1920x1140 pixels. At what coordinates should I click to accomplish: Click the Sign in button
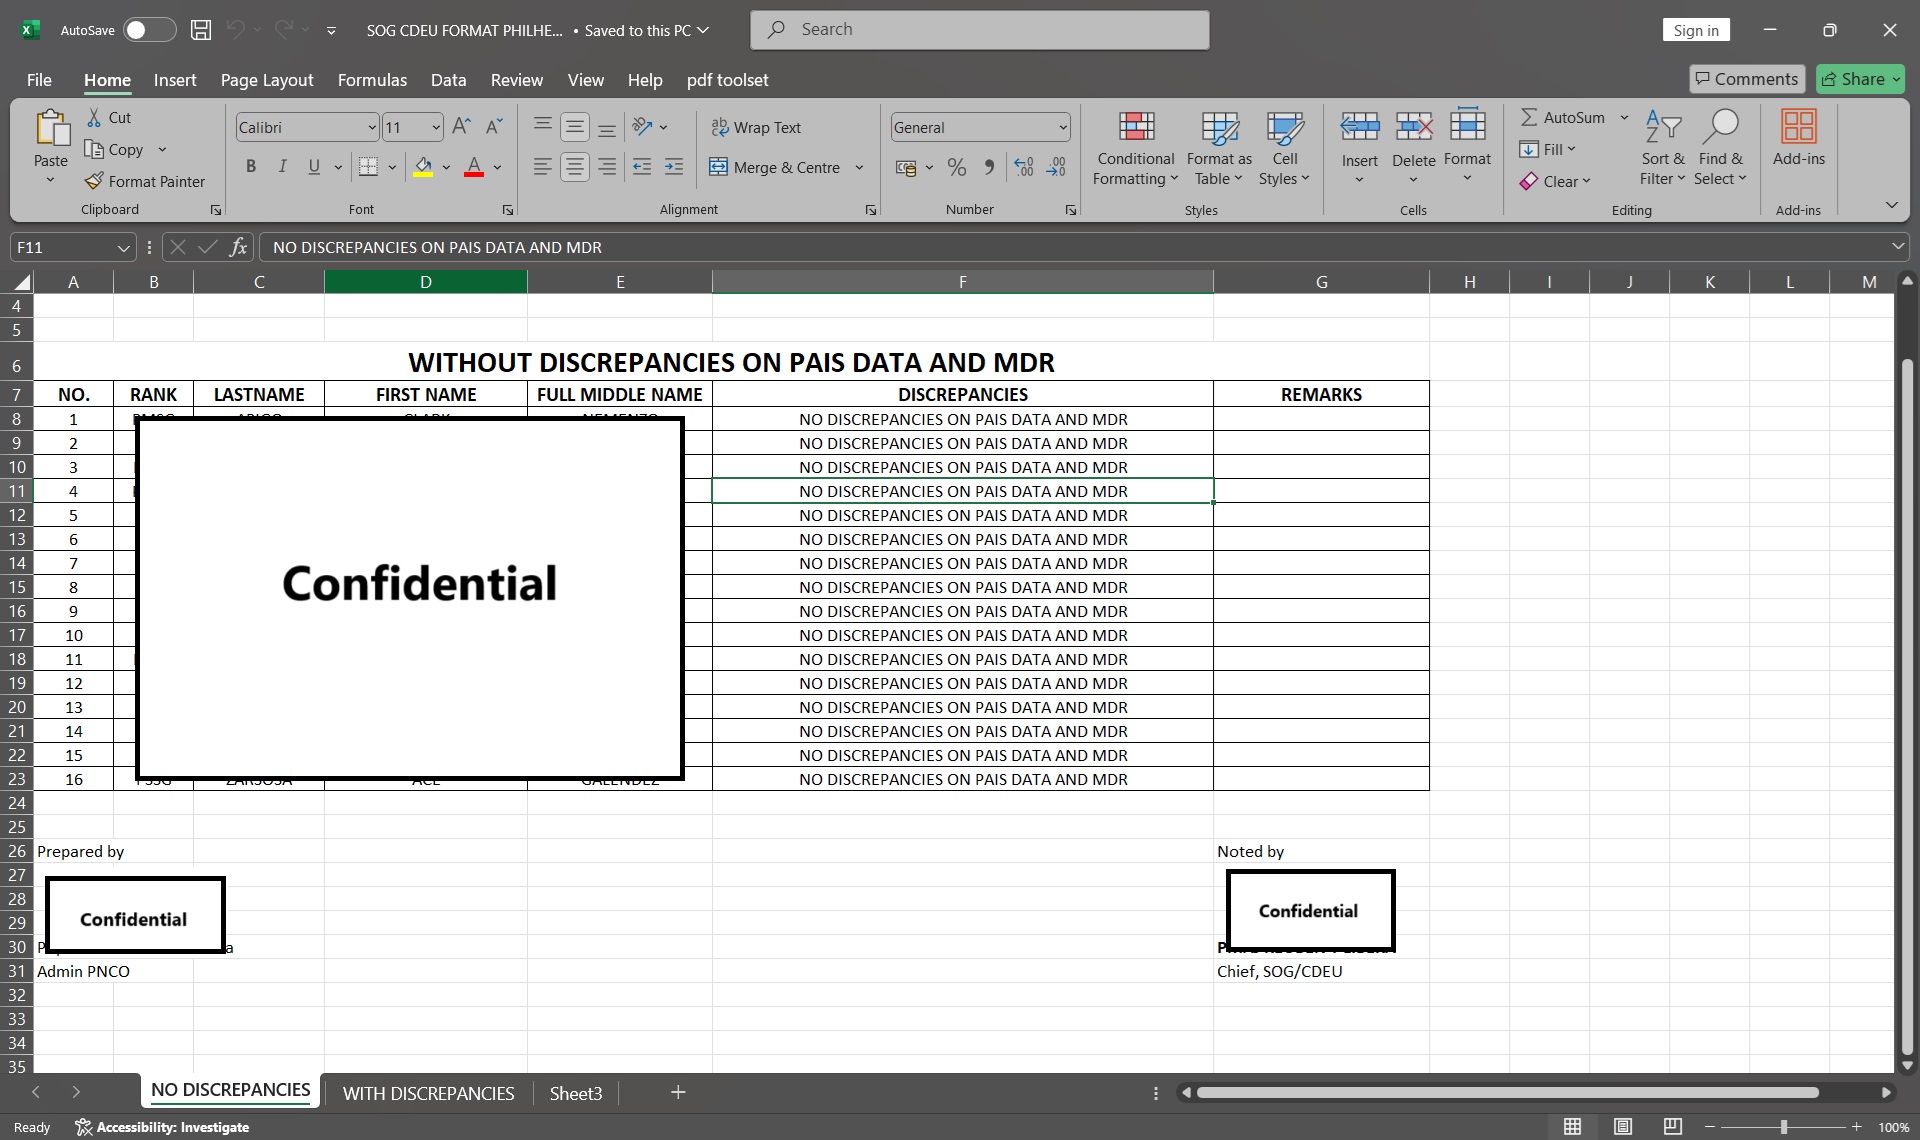pyautogui.click(x=1696, y=30)
